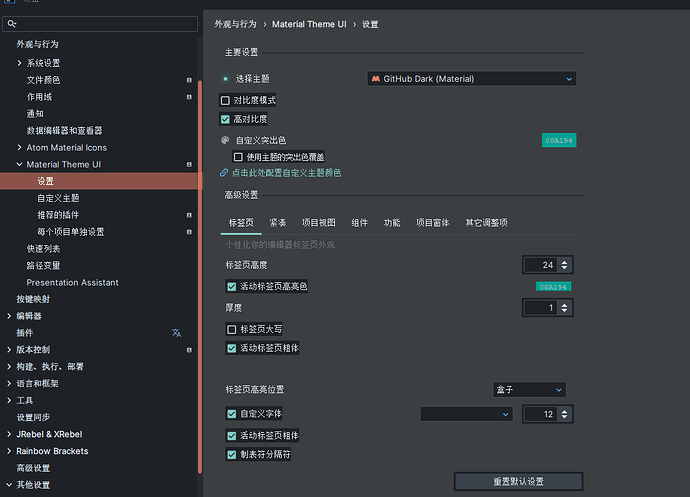Open 功能 tab

pyautogui.click(x=392, y=223)
